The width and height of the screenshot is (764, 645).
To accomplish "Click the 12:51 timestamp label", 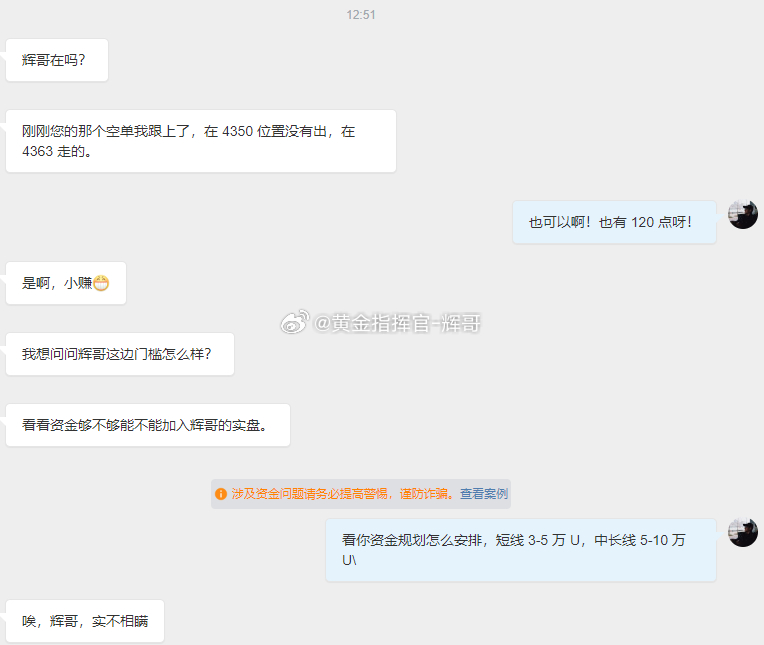I will 361,15.
